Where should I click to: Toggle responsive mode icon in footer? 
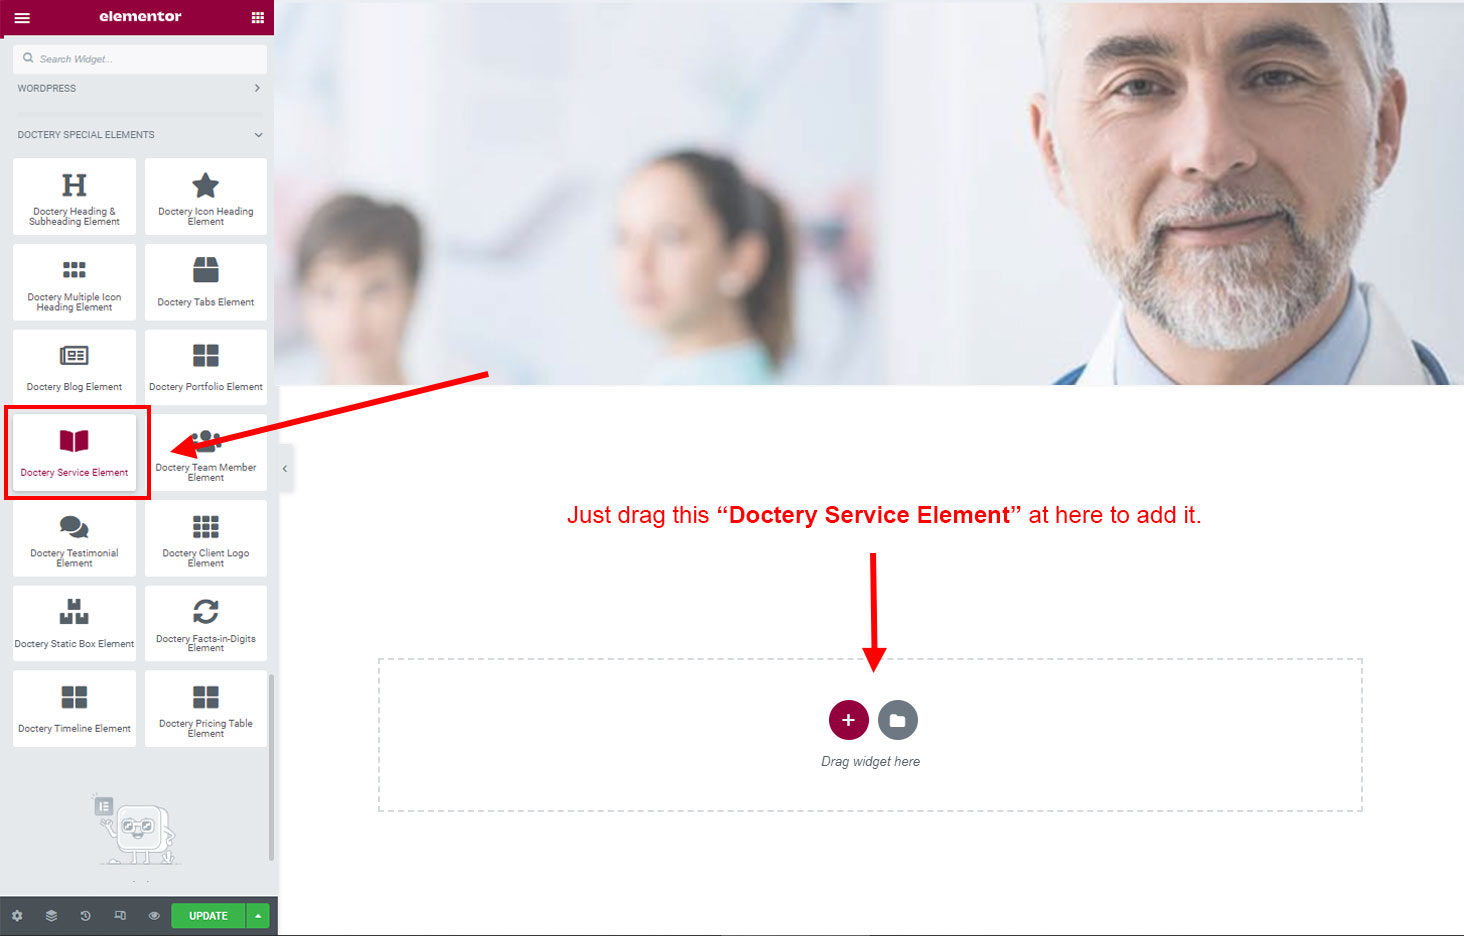[x=120, y=916]
